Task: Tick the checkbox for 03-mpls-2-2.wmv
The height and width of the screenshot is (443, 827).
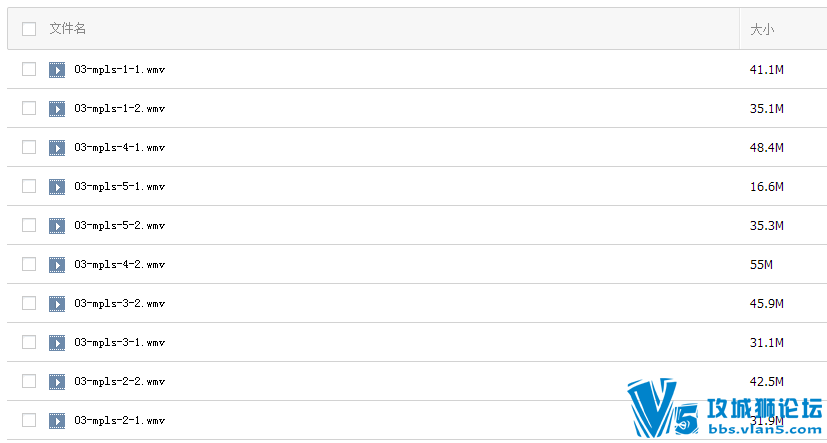Action: [x=29, y=382]
